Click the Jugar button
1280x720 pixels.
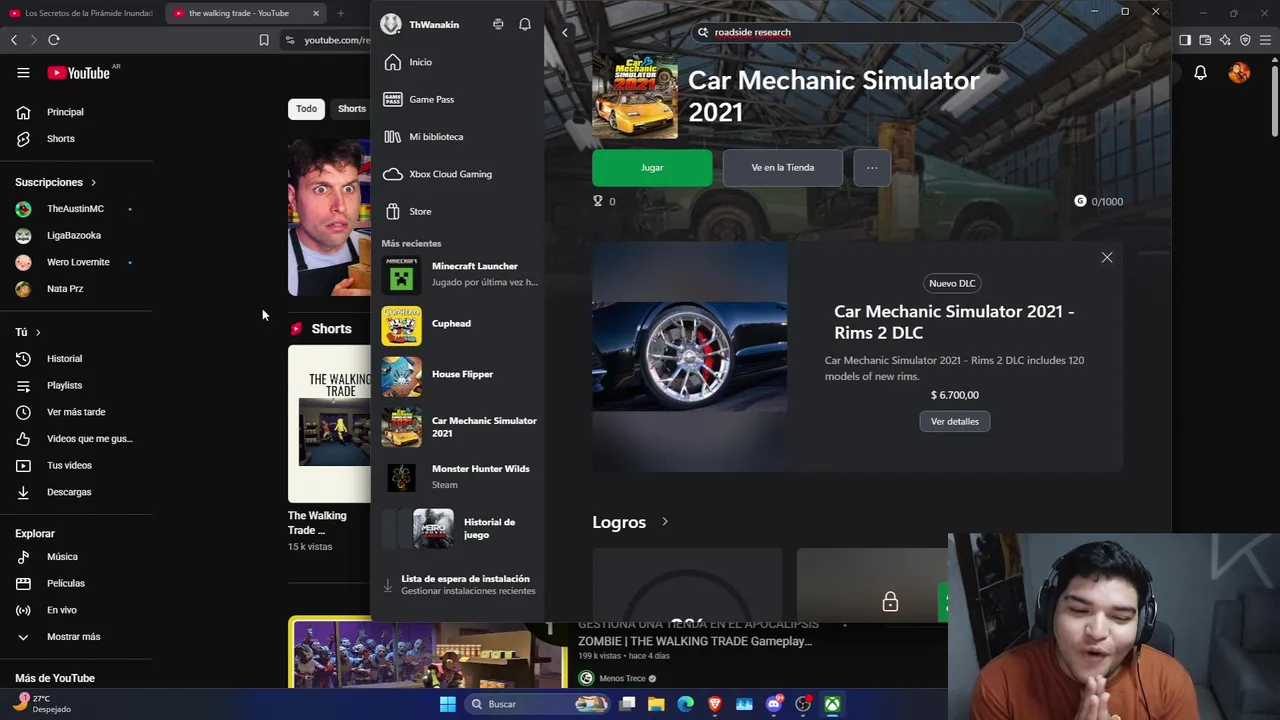(x=652, y=168)
